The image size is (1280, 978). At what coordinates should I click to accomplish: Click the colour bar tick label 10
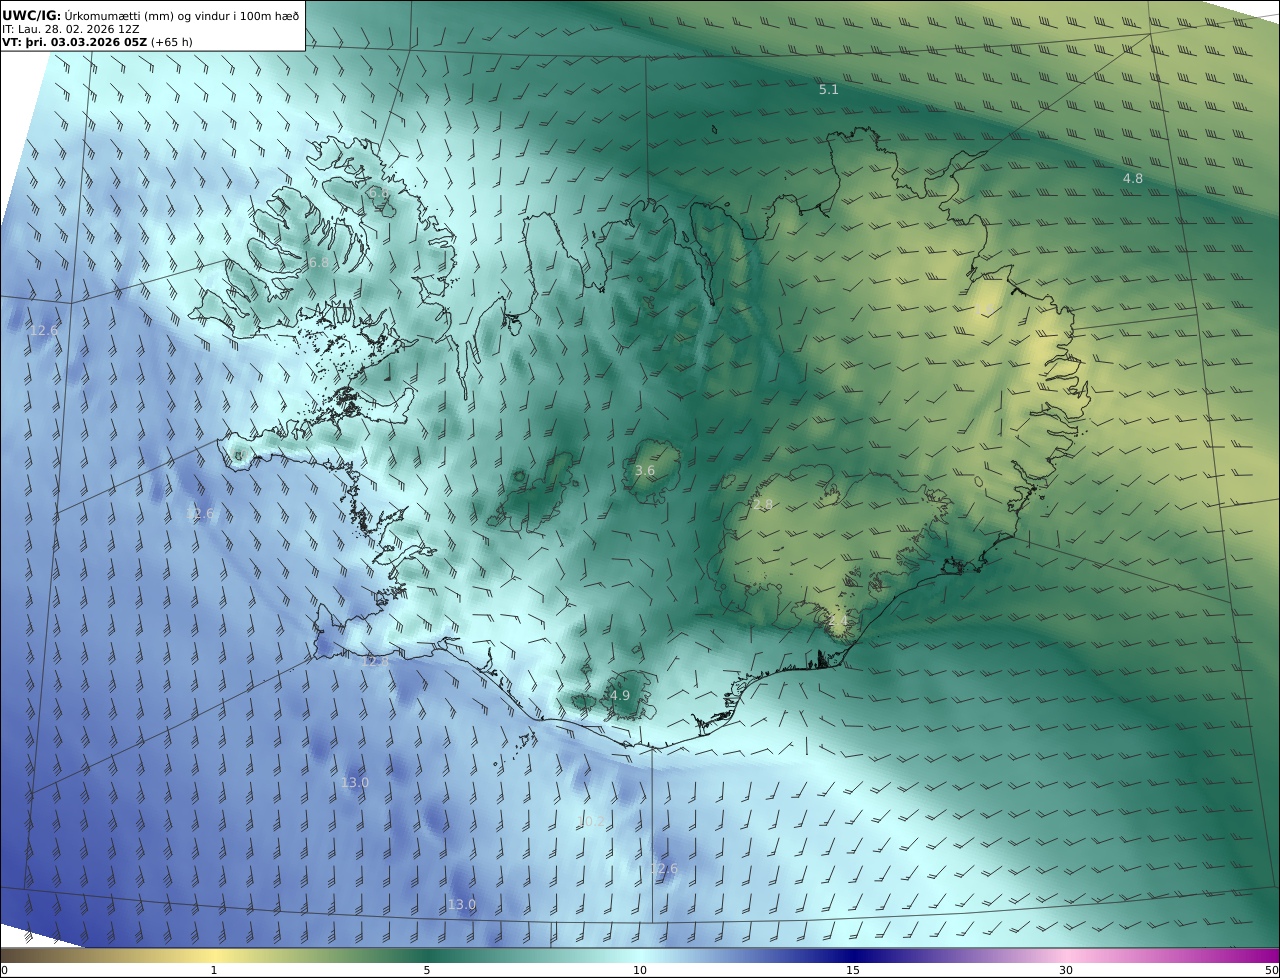640,970
